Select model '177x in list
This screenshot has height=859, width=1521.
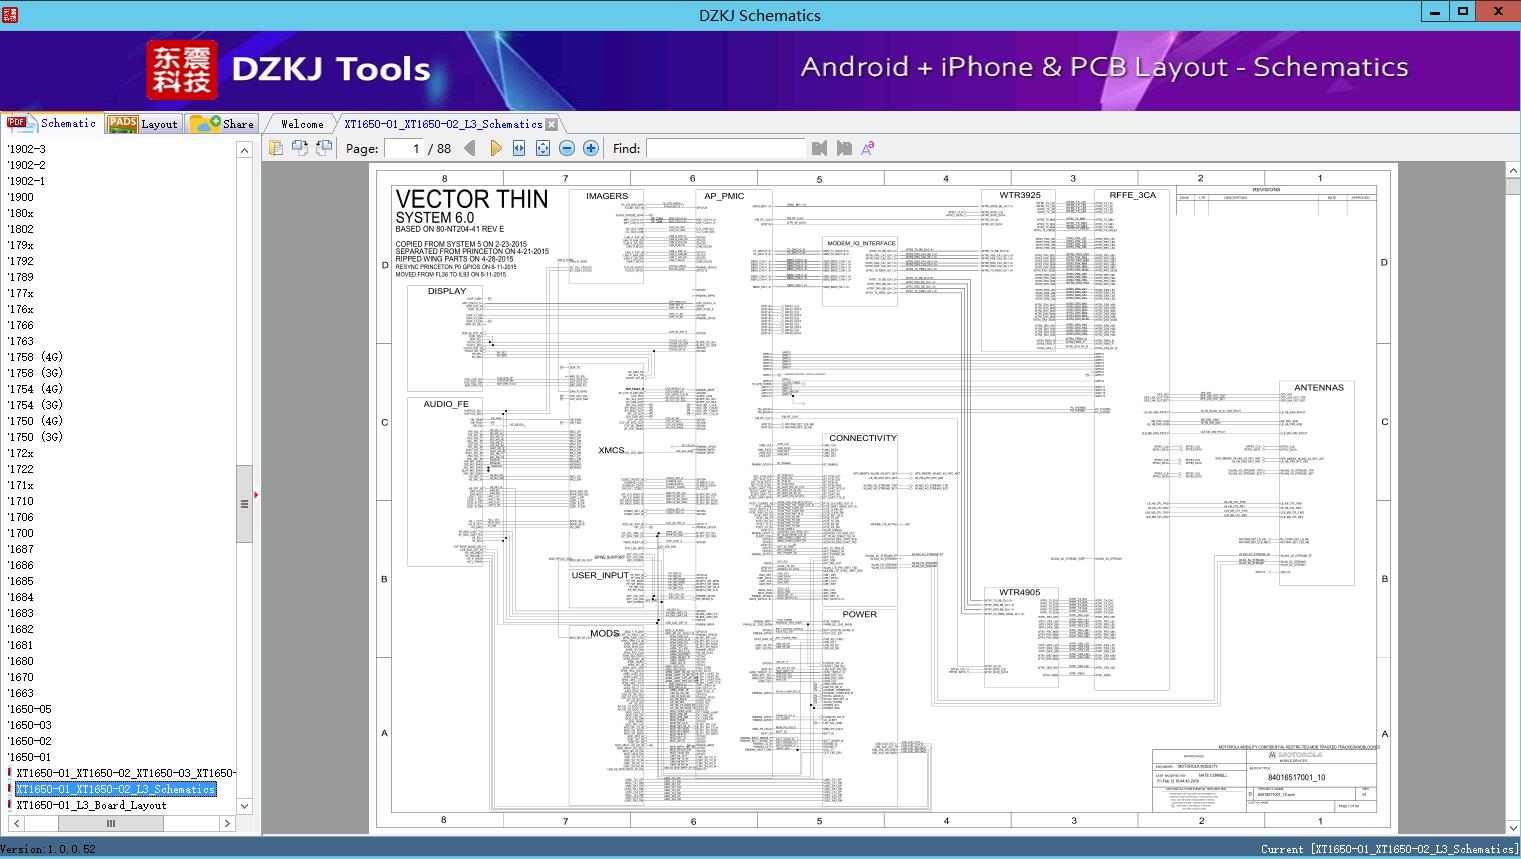pyautogui.click(x=20, y=293)
